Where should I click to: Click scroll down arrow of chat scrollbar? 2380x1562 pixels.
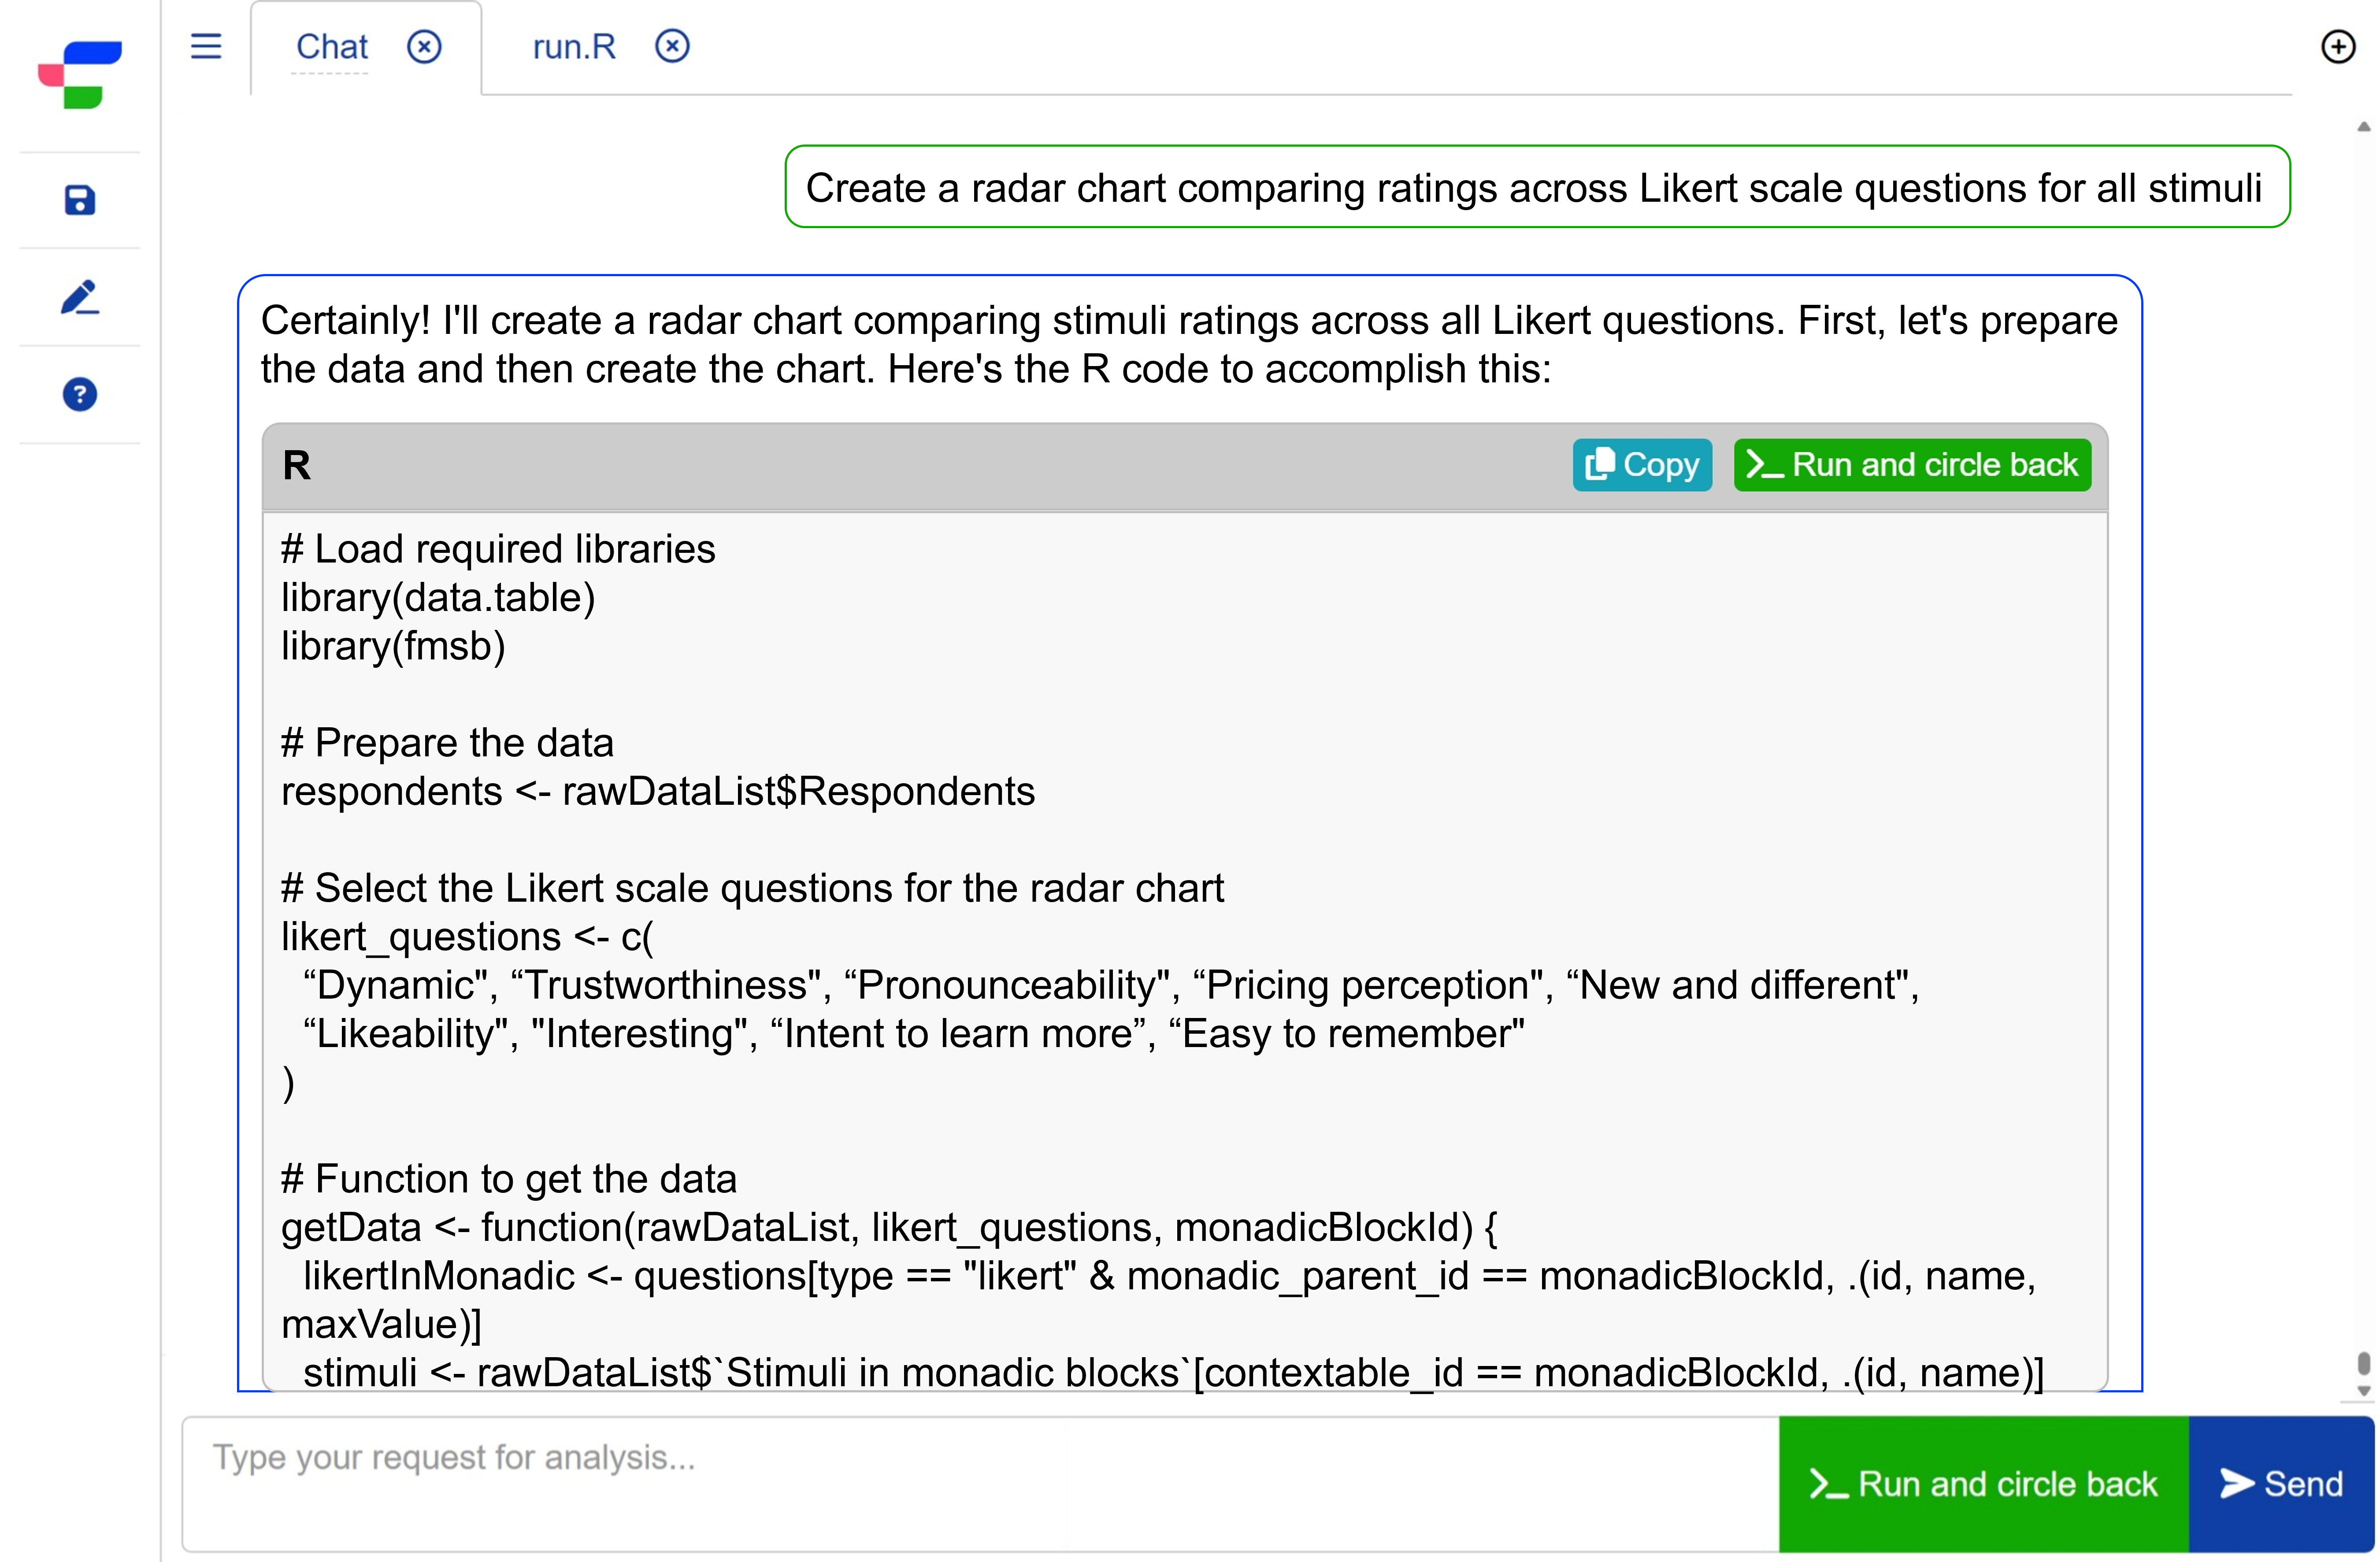pos(2364,1390)
